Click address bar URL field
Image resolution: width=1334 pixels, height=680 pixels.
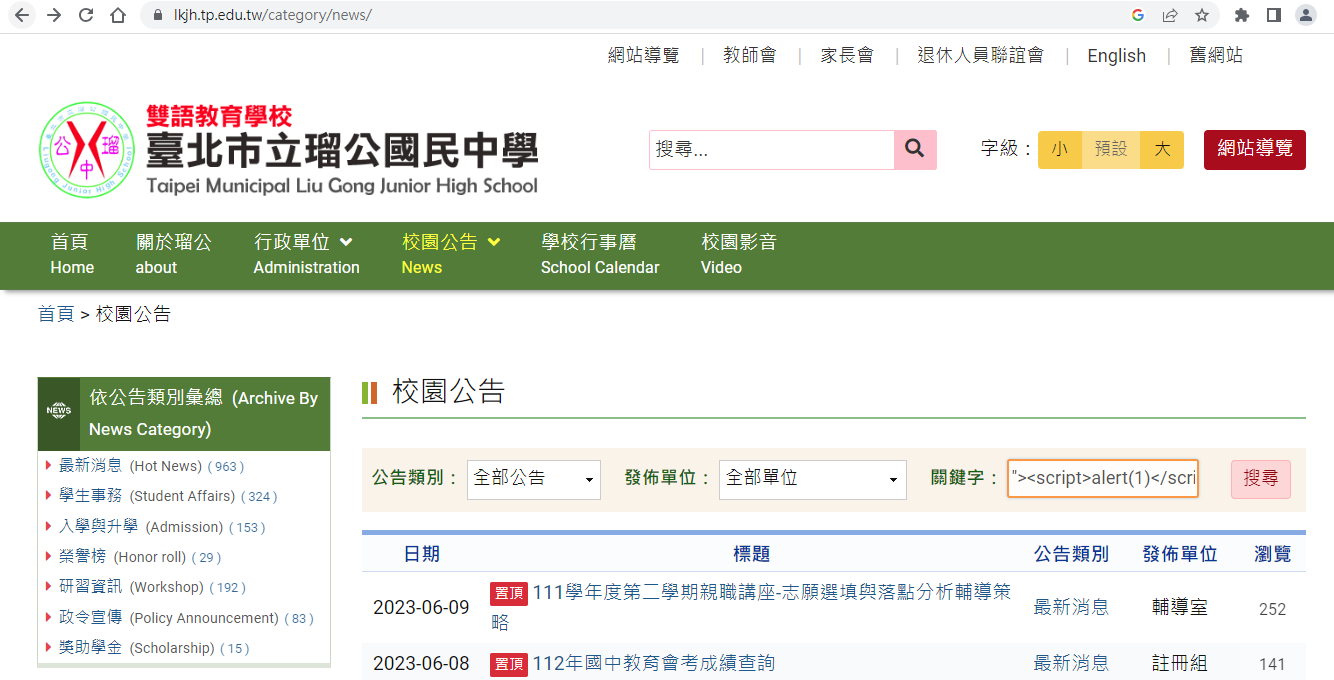(640, 15)
